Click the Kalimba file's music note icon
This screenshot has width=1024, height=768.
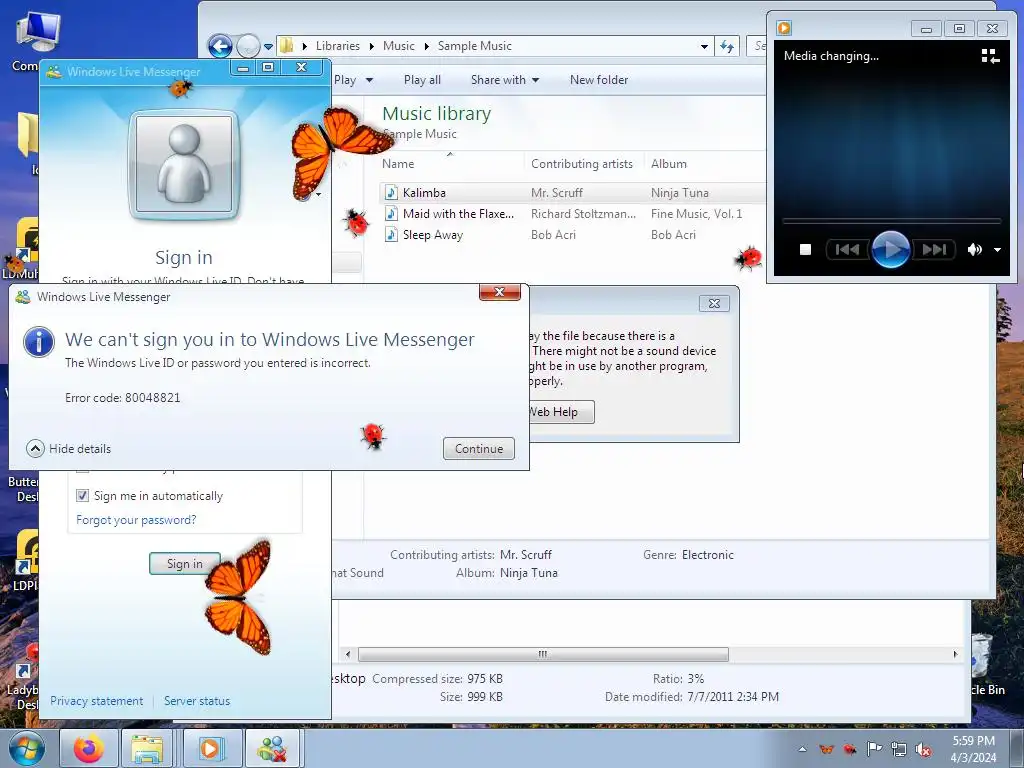391,193
